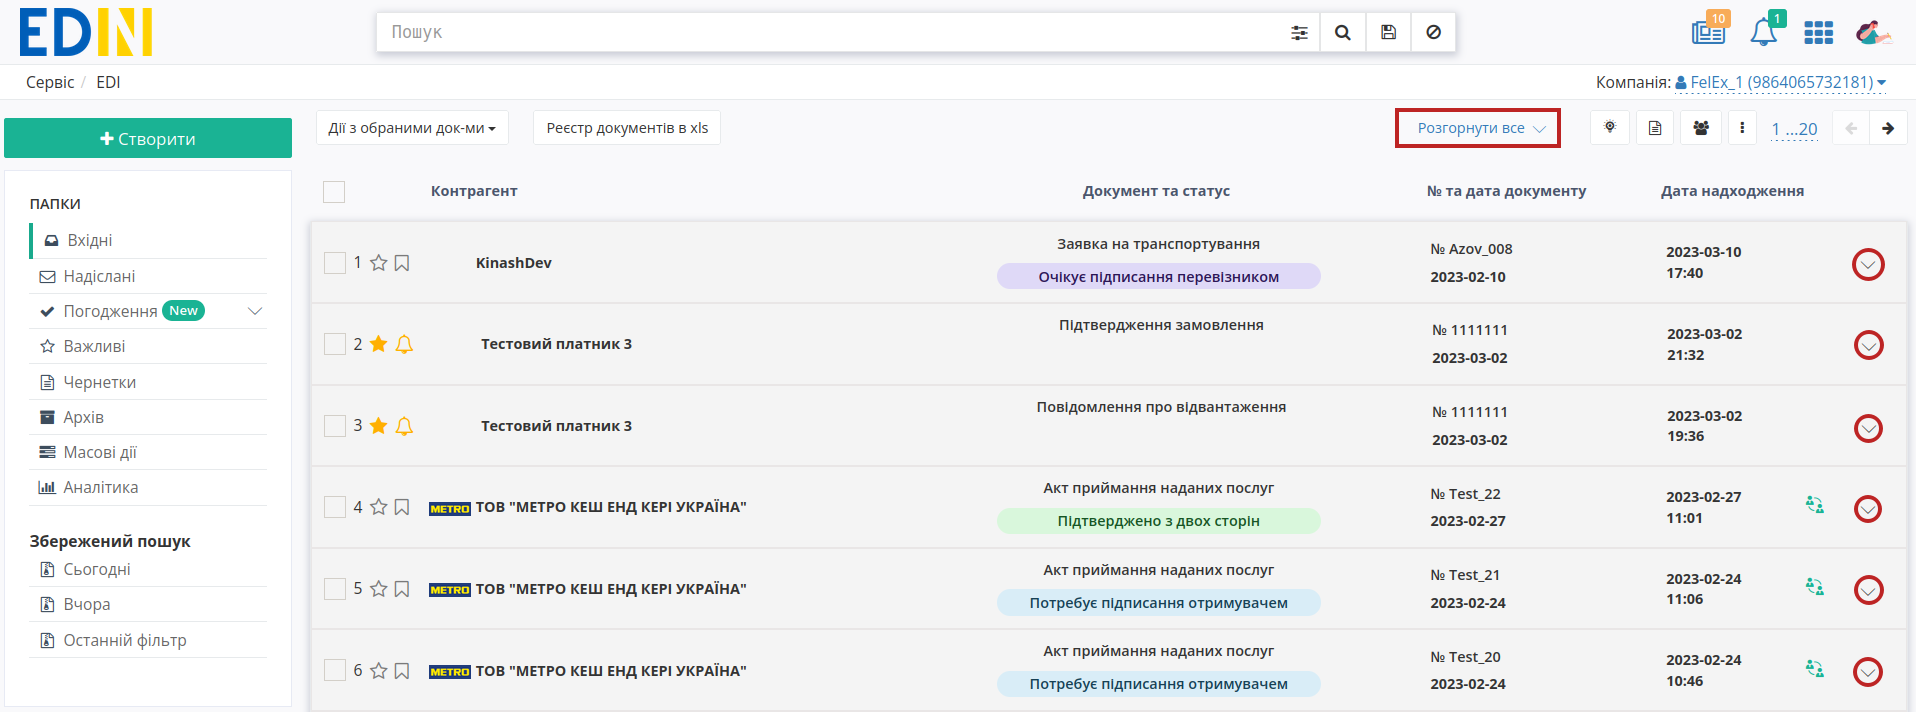Viewport: 1916px width, 712px height.
Task: Expand row Test_20 details
Action: (x=1868, y=672)
